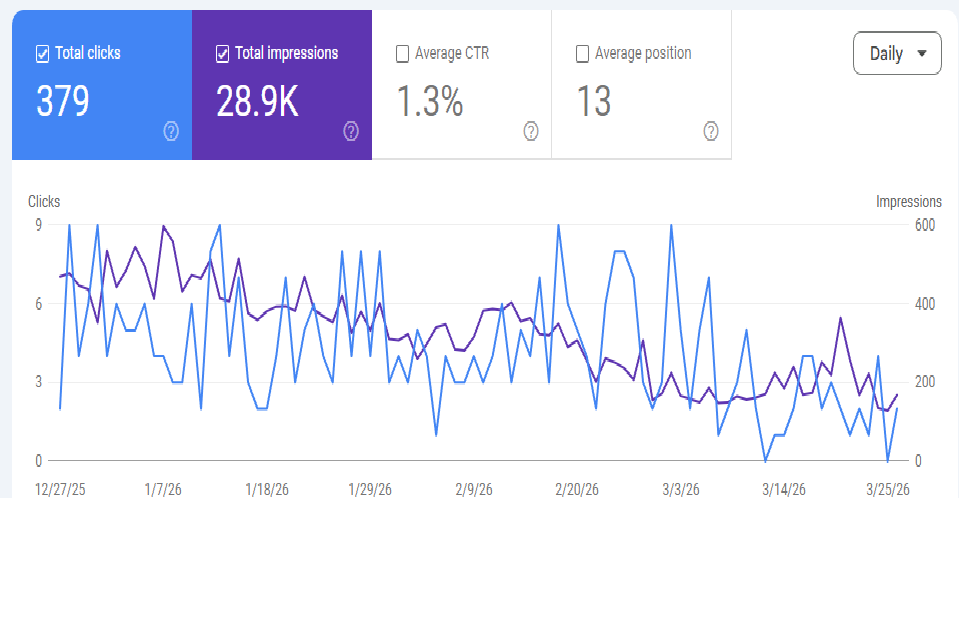Click the 12/27/25 date label
The width and height of the screenshot is (959, 618).
(x=60, y=490)
